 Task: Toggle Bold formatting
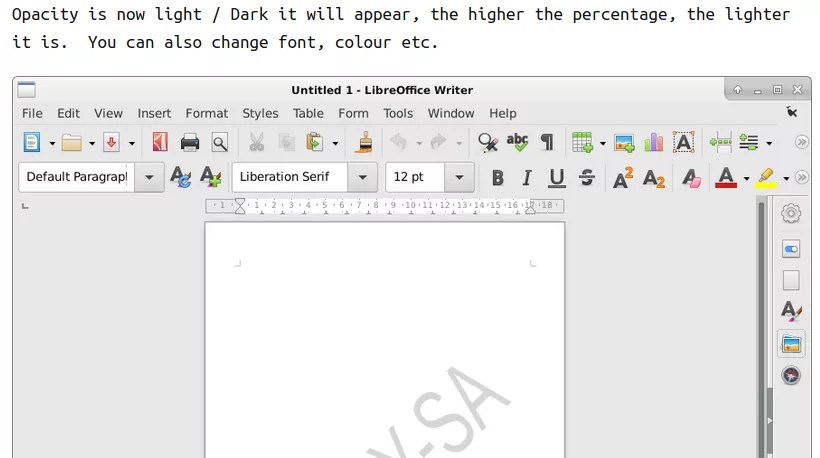498,178
